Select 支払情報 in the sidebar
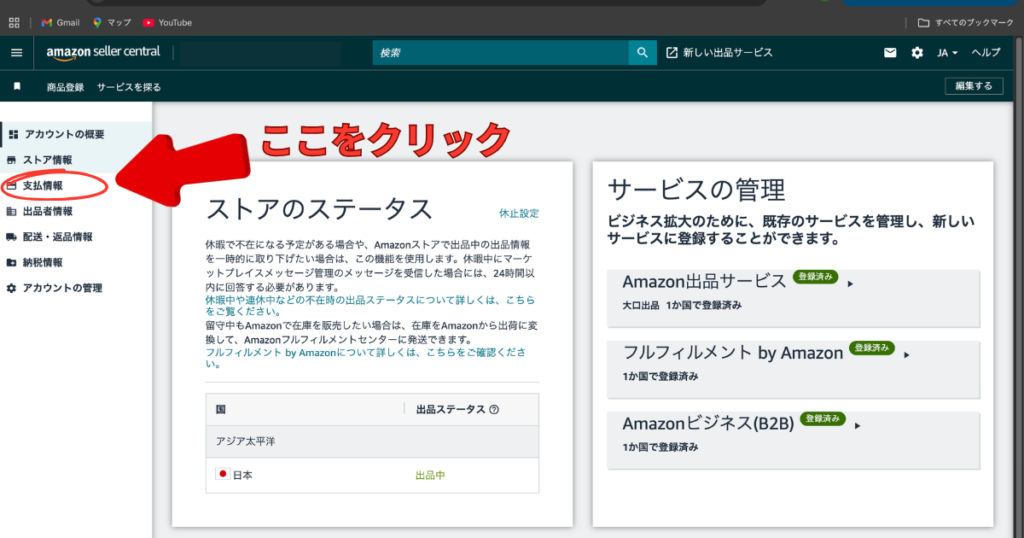 tap(42, 186)
